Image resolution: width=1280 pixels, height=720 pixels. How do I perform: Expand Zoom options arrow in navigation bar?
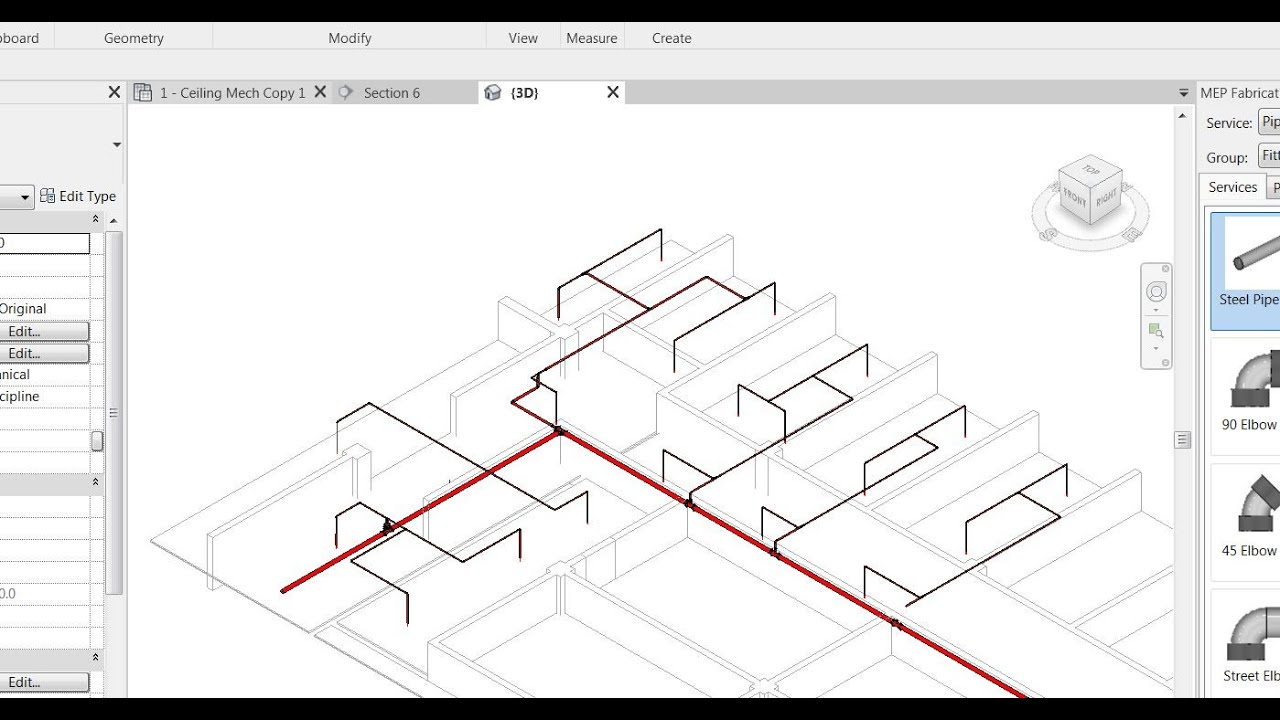point(1156,348)
